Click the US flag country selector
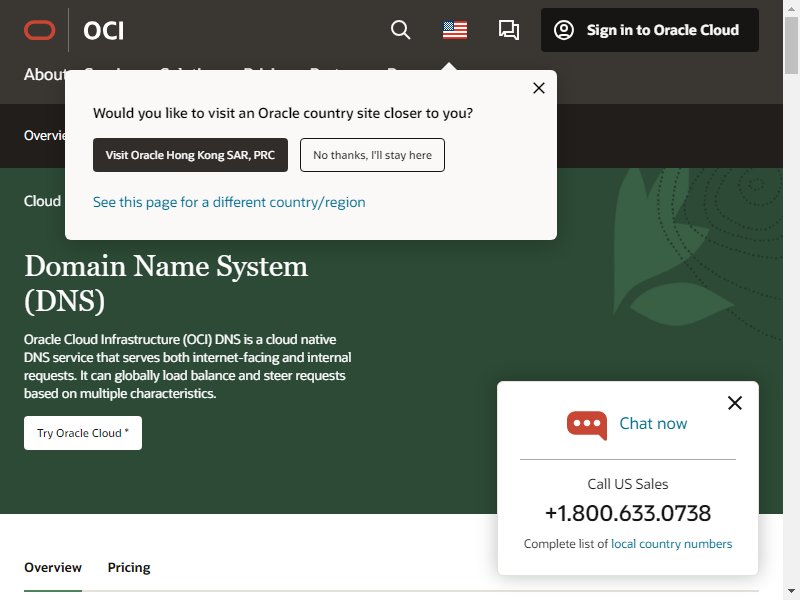This screenshot has height=600, width=800. point(455,30)
